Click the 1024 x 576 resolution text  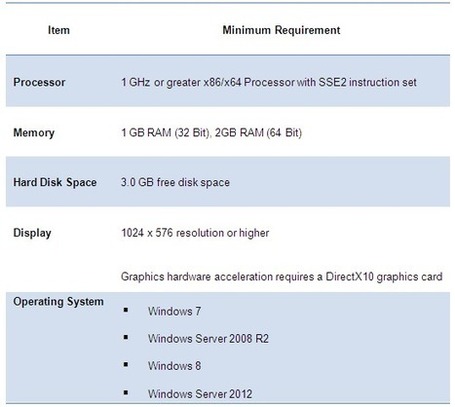(x=195, y=233)
